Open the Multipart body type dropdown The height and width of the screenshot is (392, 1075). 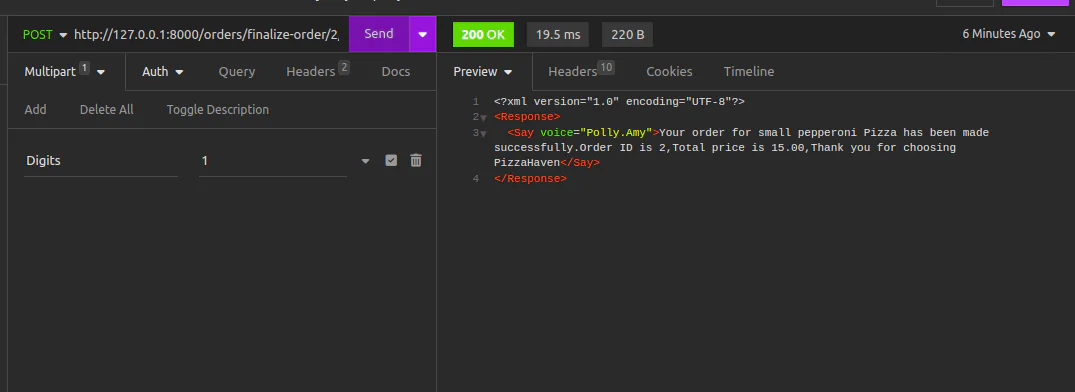pyautogui.click(x=65, y=71)
